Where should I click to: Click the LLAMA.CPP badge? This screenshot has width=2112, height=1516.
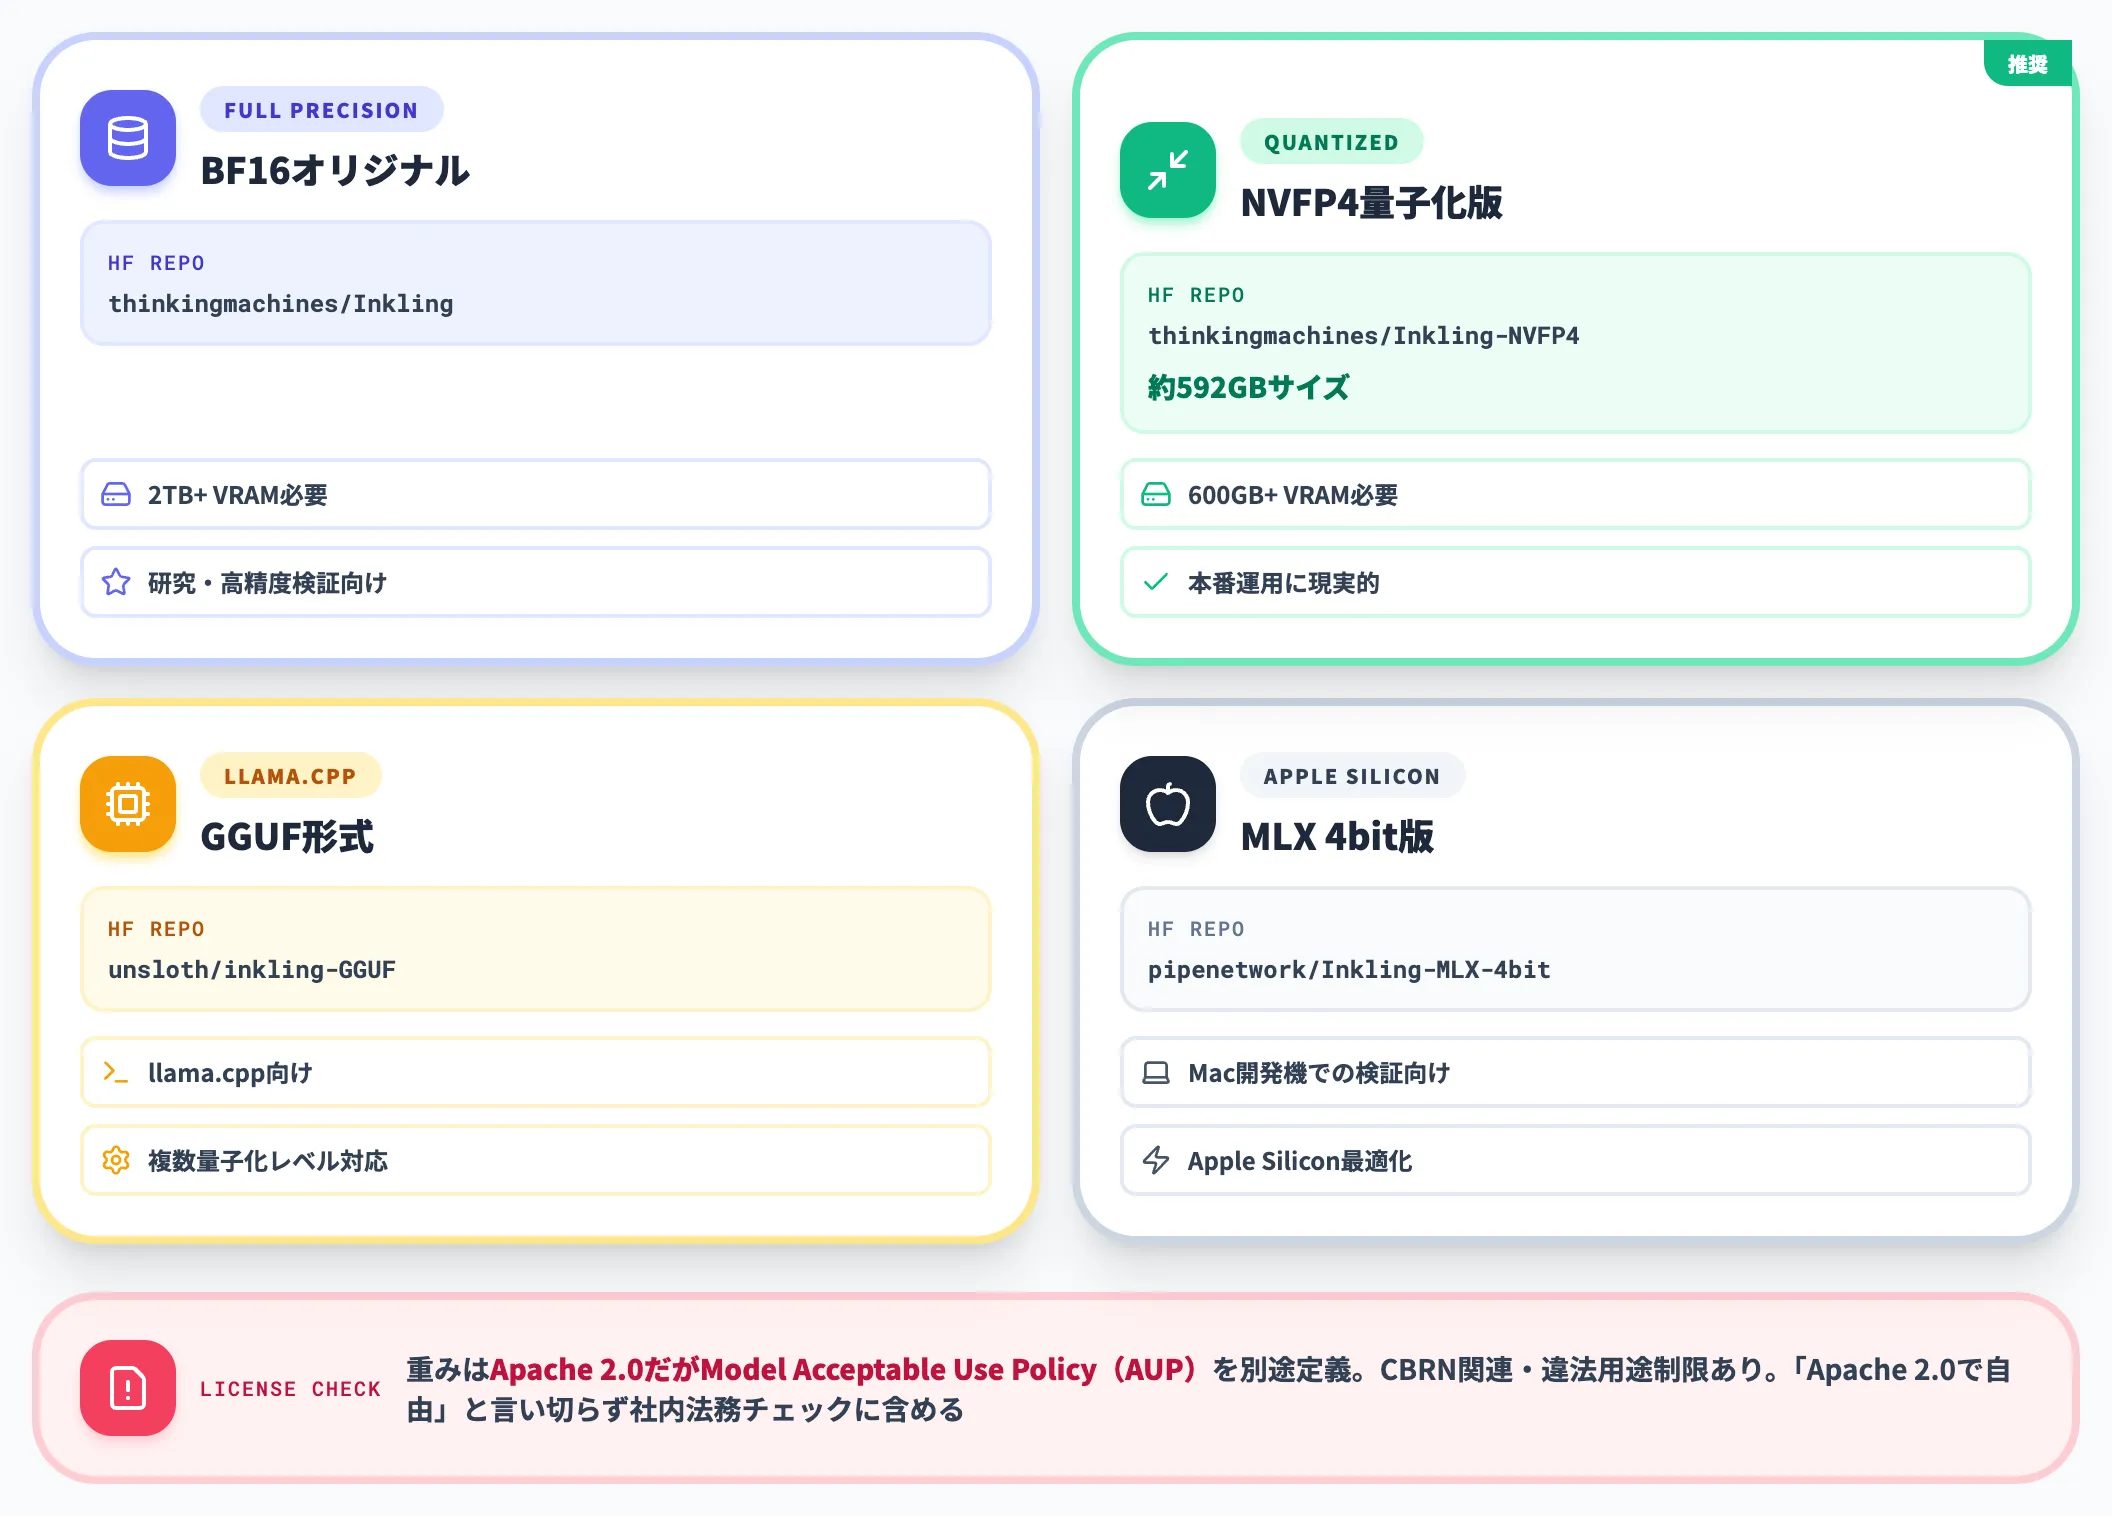[290, 776]
